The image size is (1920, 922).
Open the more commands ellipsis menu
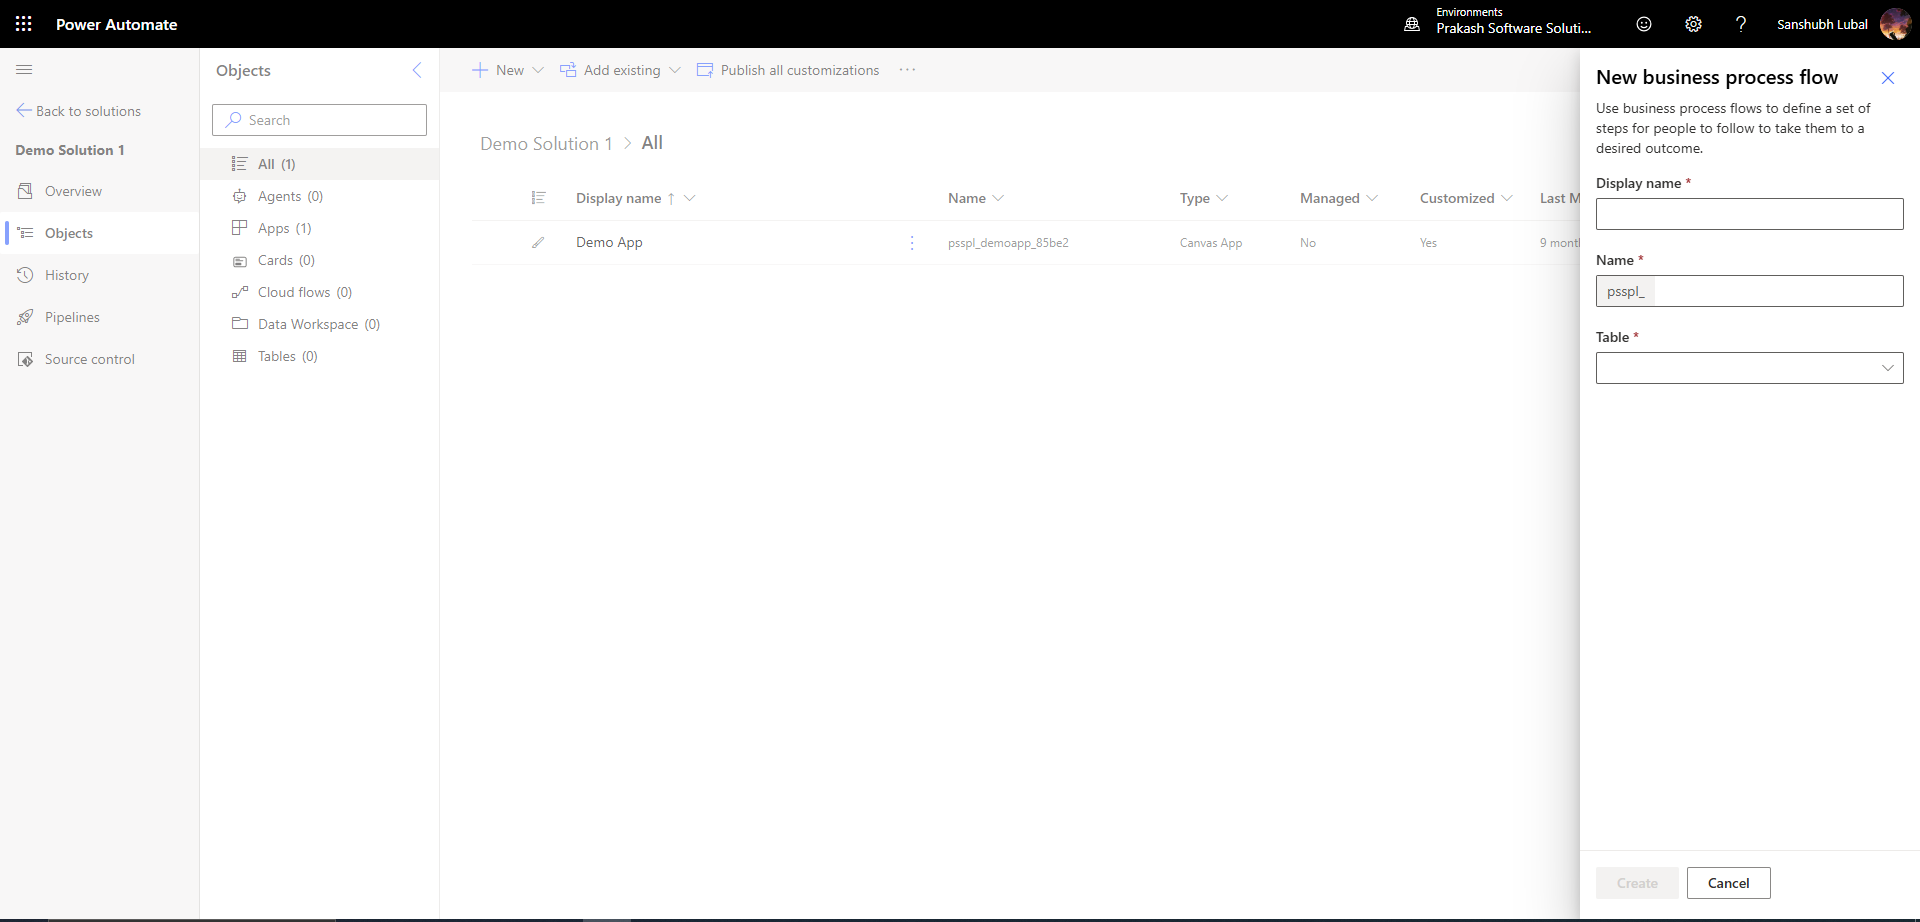tap(908, 70)
